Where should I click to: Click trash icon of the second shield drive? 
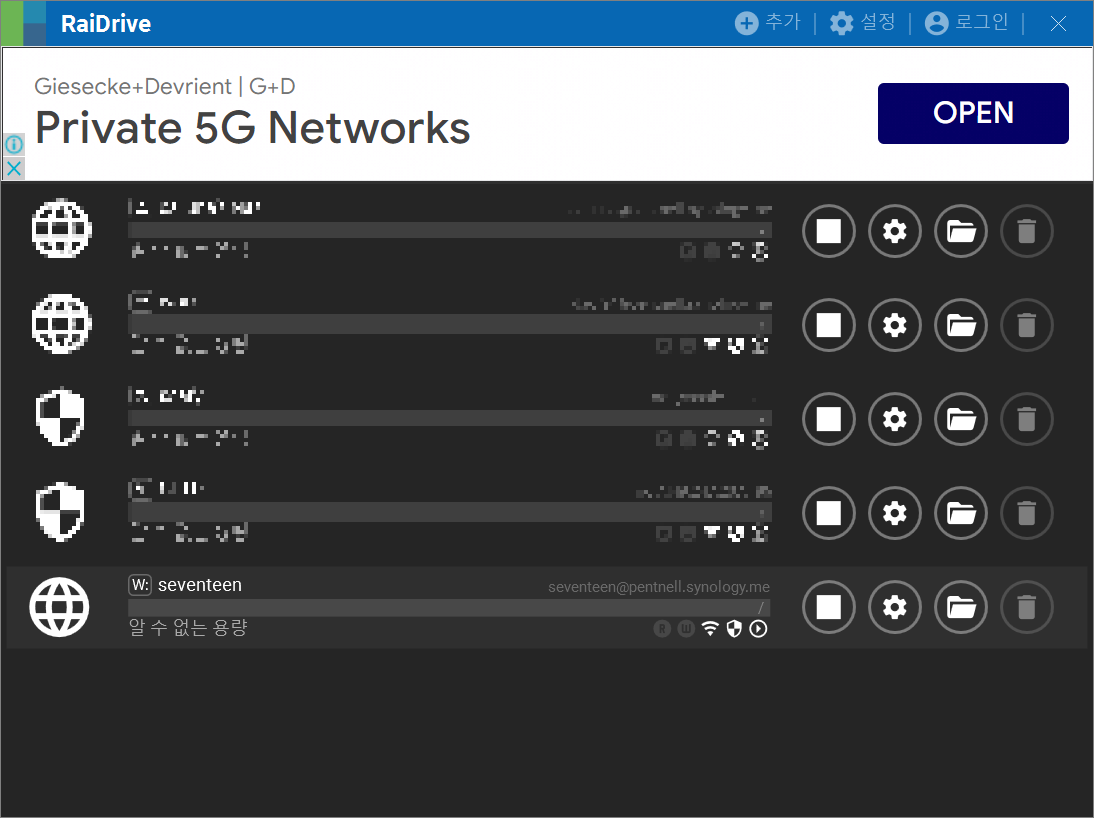[1026, 513]
